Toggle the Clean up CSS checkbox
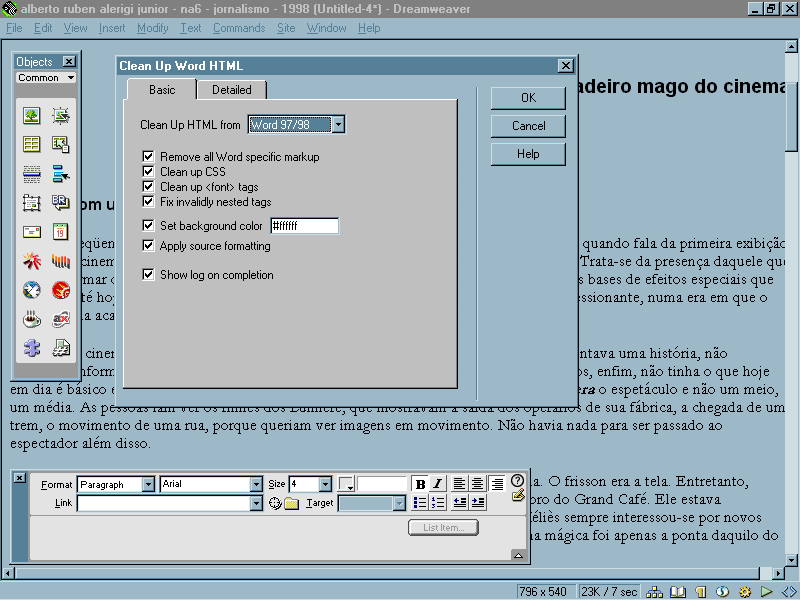The width and height of the screenshot is (800, 600). 148,172
